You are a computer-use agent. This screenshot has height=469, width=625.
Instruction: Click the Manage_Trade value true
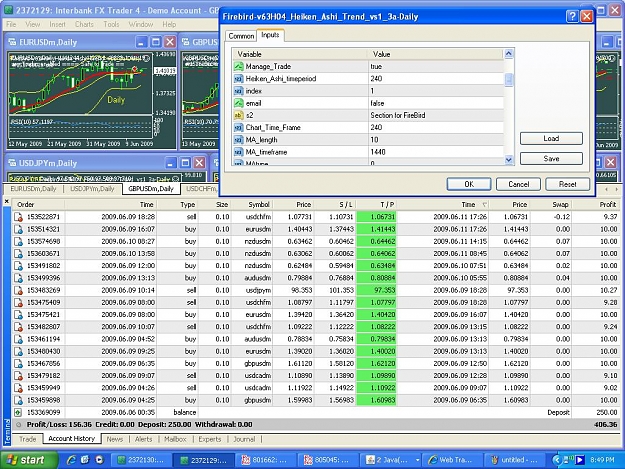(x=376, y=67)
